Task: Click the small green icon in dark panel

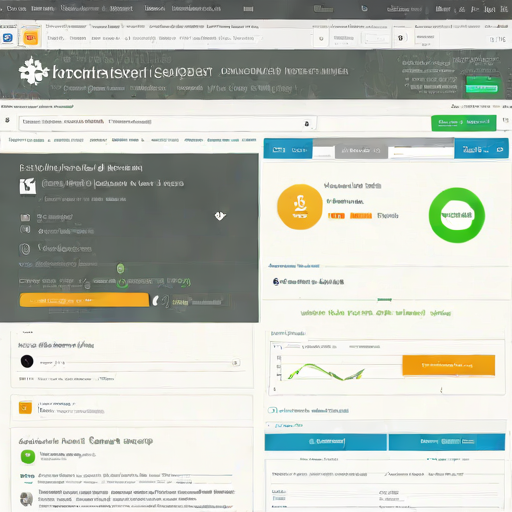Action: point(120,268)
